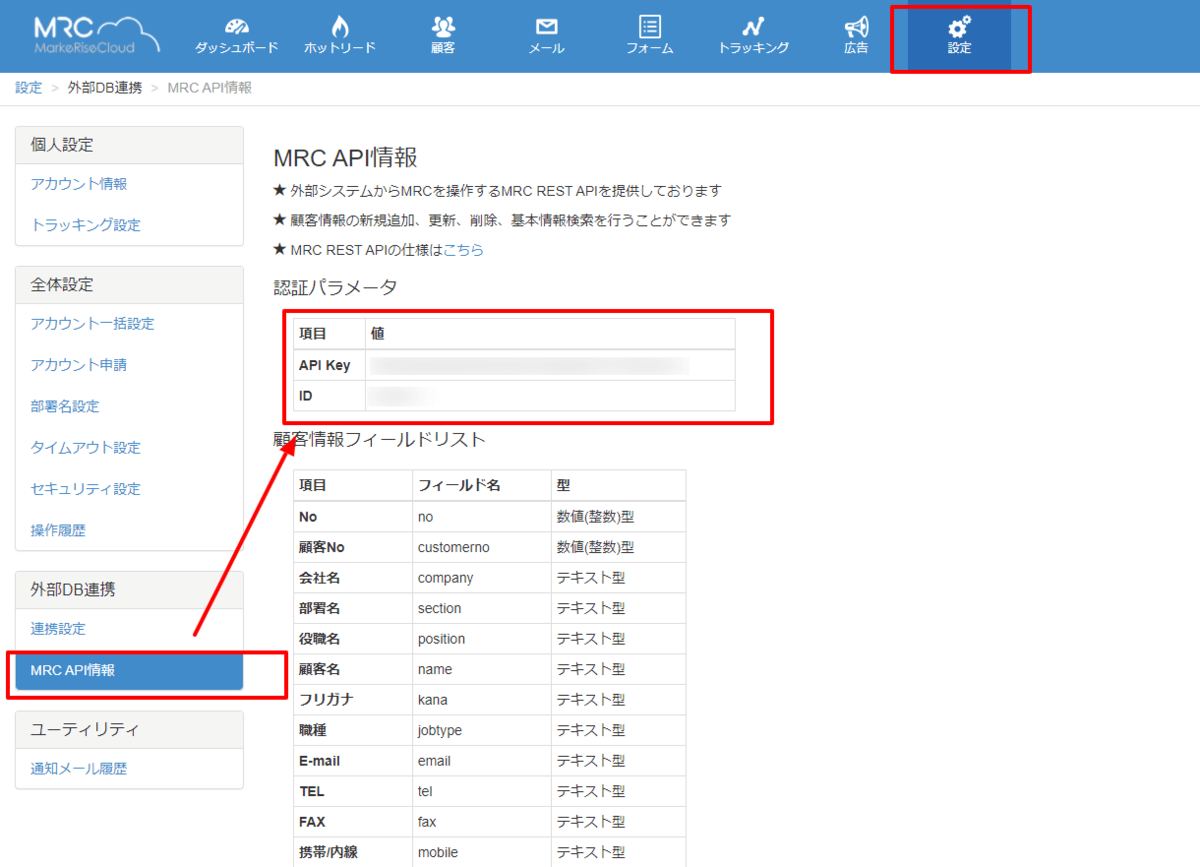Screen dimensions: 1200x867
Task: Open 通知メール履歴 in sidebar
Action: (79, 769)
